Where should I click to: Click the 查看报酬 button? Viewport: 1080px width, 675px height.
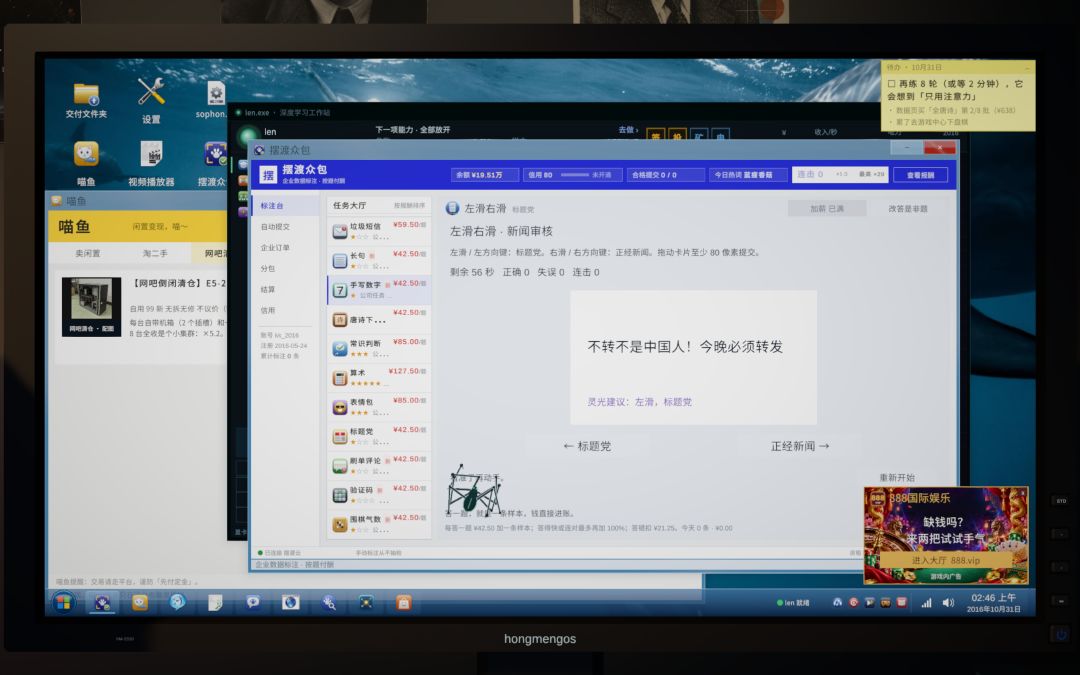pos(920,175)
